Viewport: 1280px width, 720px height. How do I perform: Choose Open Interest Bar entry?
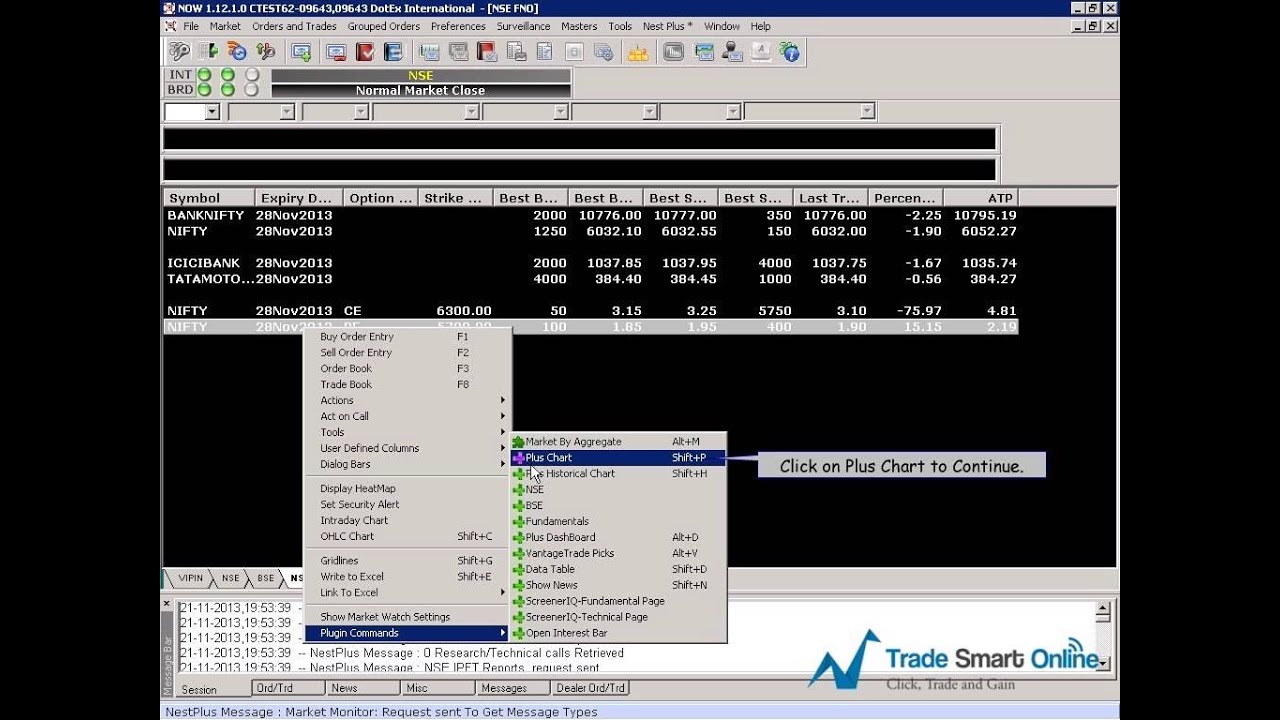(x=617, y=634)
